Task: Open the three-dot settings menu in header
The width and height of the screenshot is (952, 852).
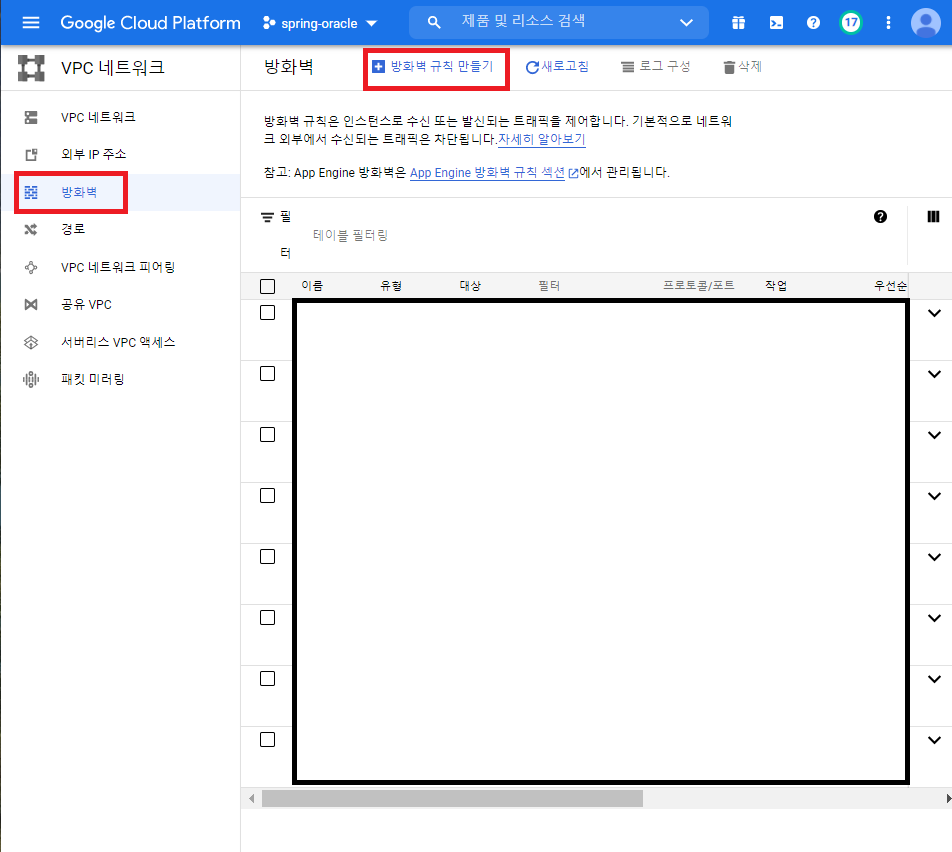Action: [x=888, y=22]
